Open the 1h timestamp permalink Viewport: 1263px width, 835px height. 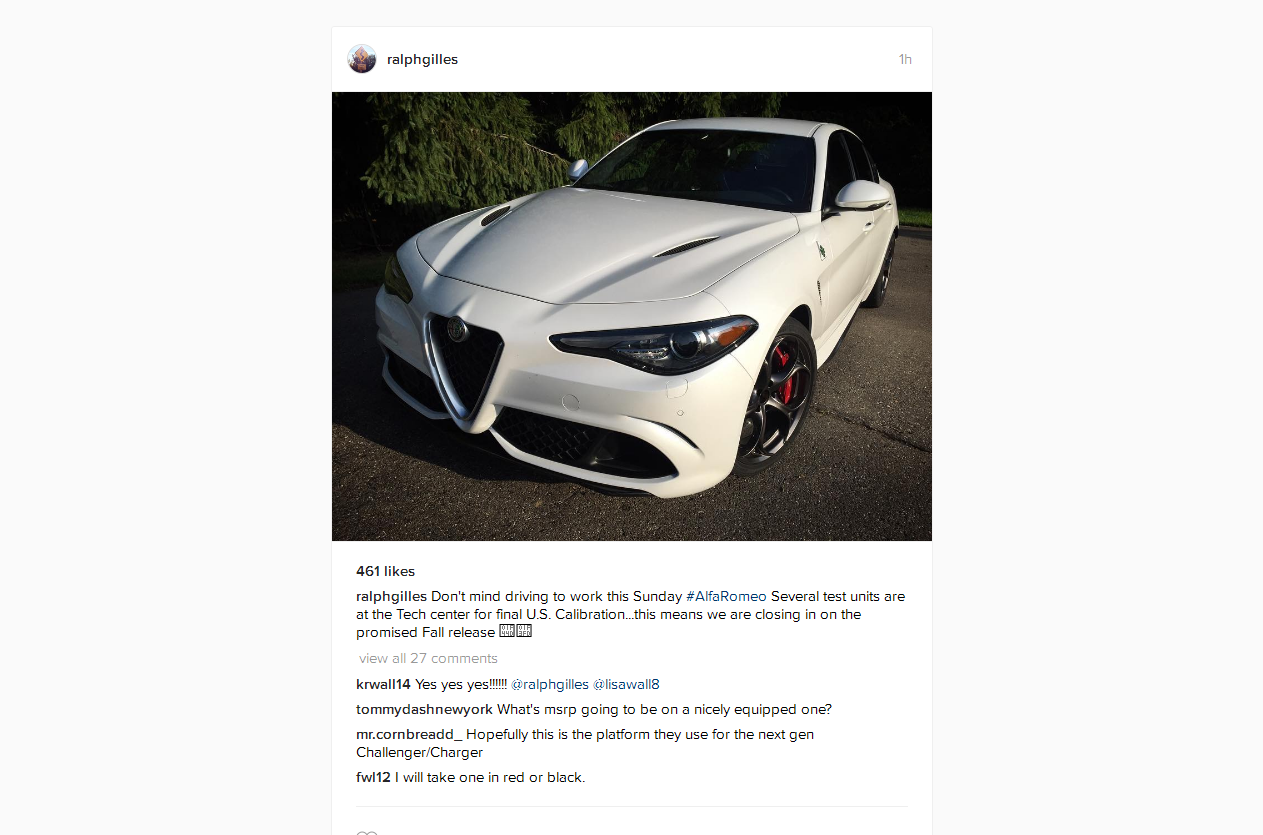[905, 59]
